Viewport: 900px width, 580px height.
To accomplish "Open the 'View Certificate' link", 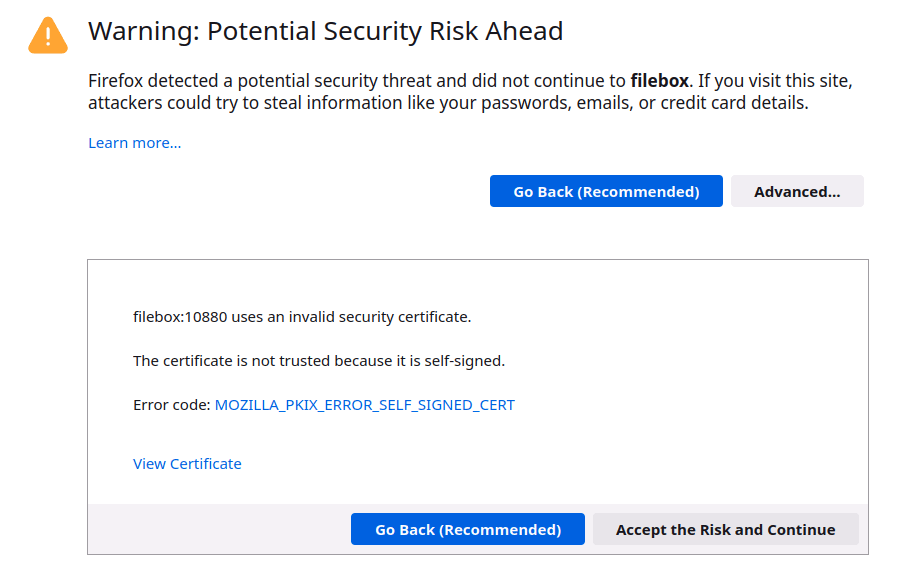I will click(187, 464).
